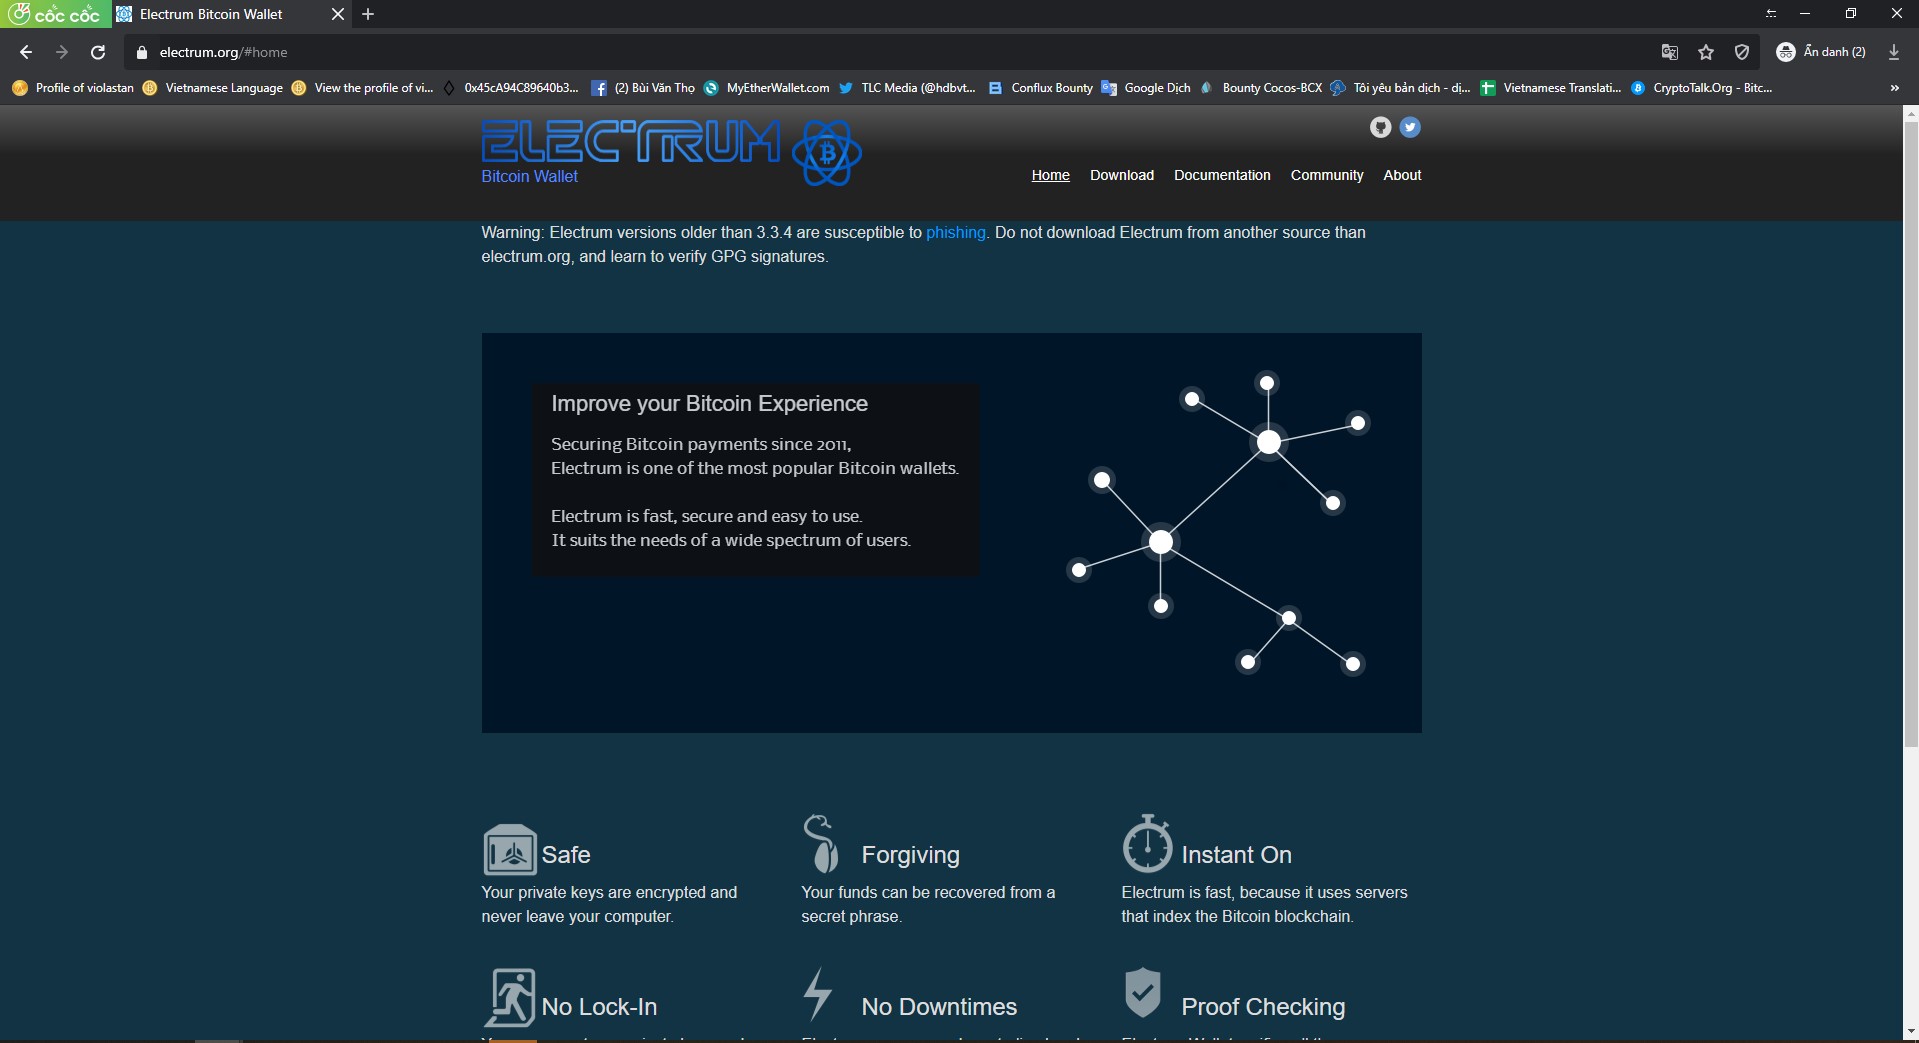Open MyEtherWallet.com bookmark
The height and width of the screenshot is (1043, 1919).
click(767, 88)
